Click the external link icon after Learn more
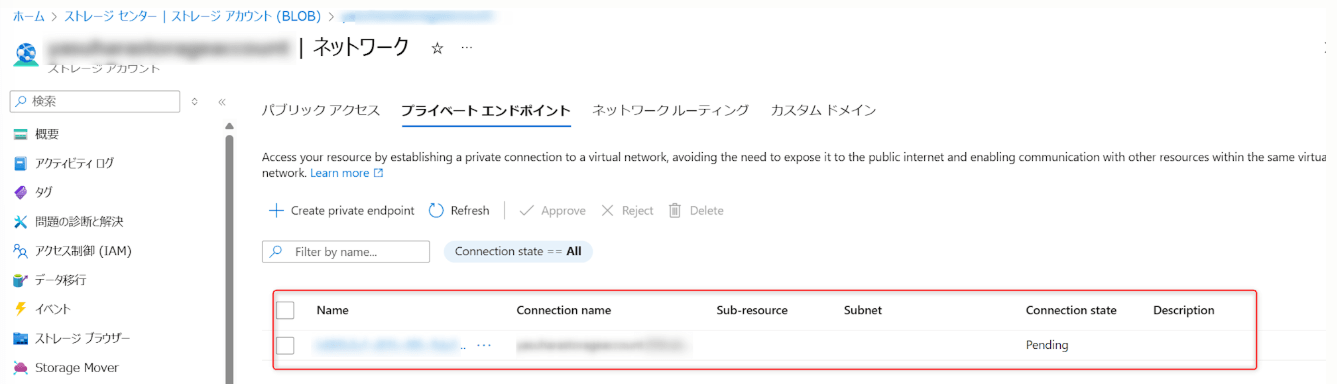1337x384 pixels. click(x=378, y=173)
